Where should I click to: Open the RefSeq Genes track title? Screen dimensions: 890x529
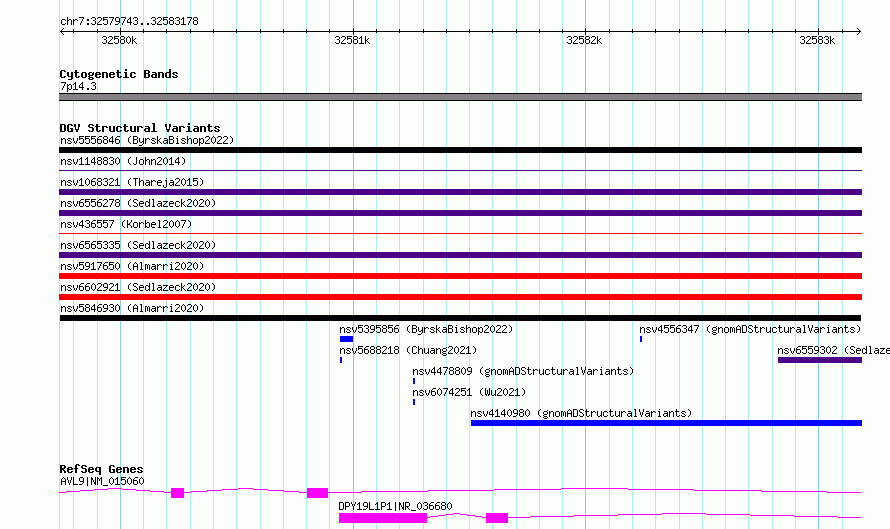(x=101, y=469)
